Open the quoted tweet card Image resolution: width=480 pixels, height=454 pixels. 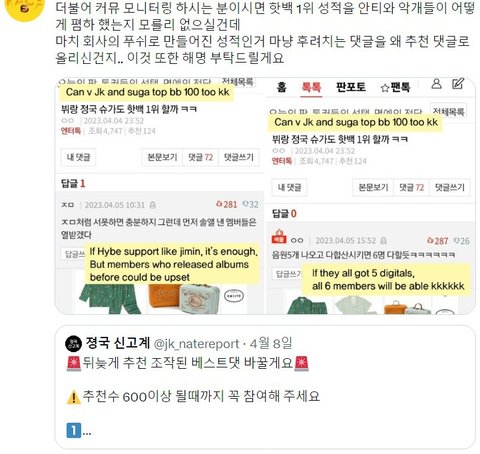pyautogui.click(x=265, y=387)
